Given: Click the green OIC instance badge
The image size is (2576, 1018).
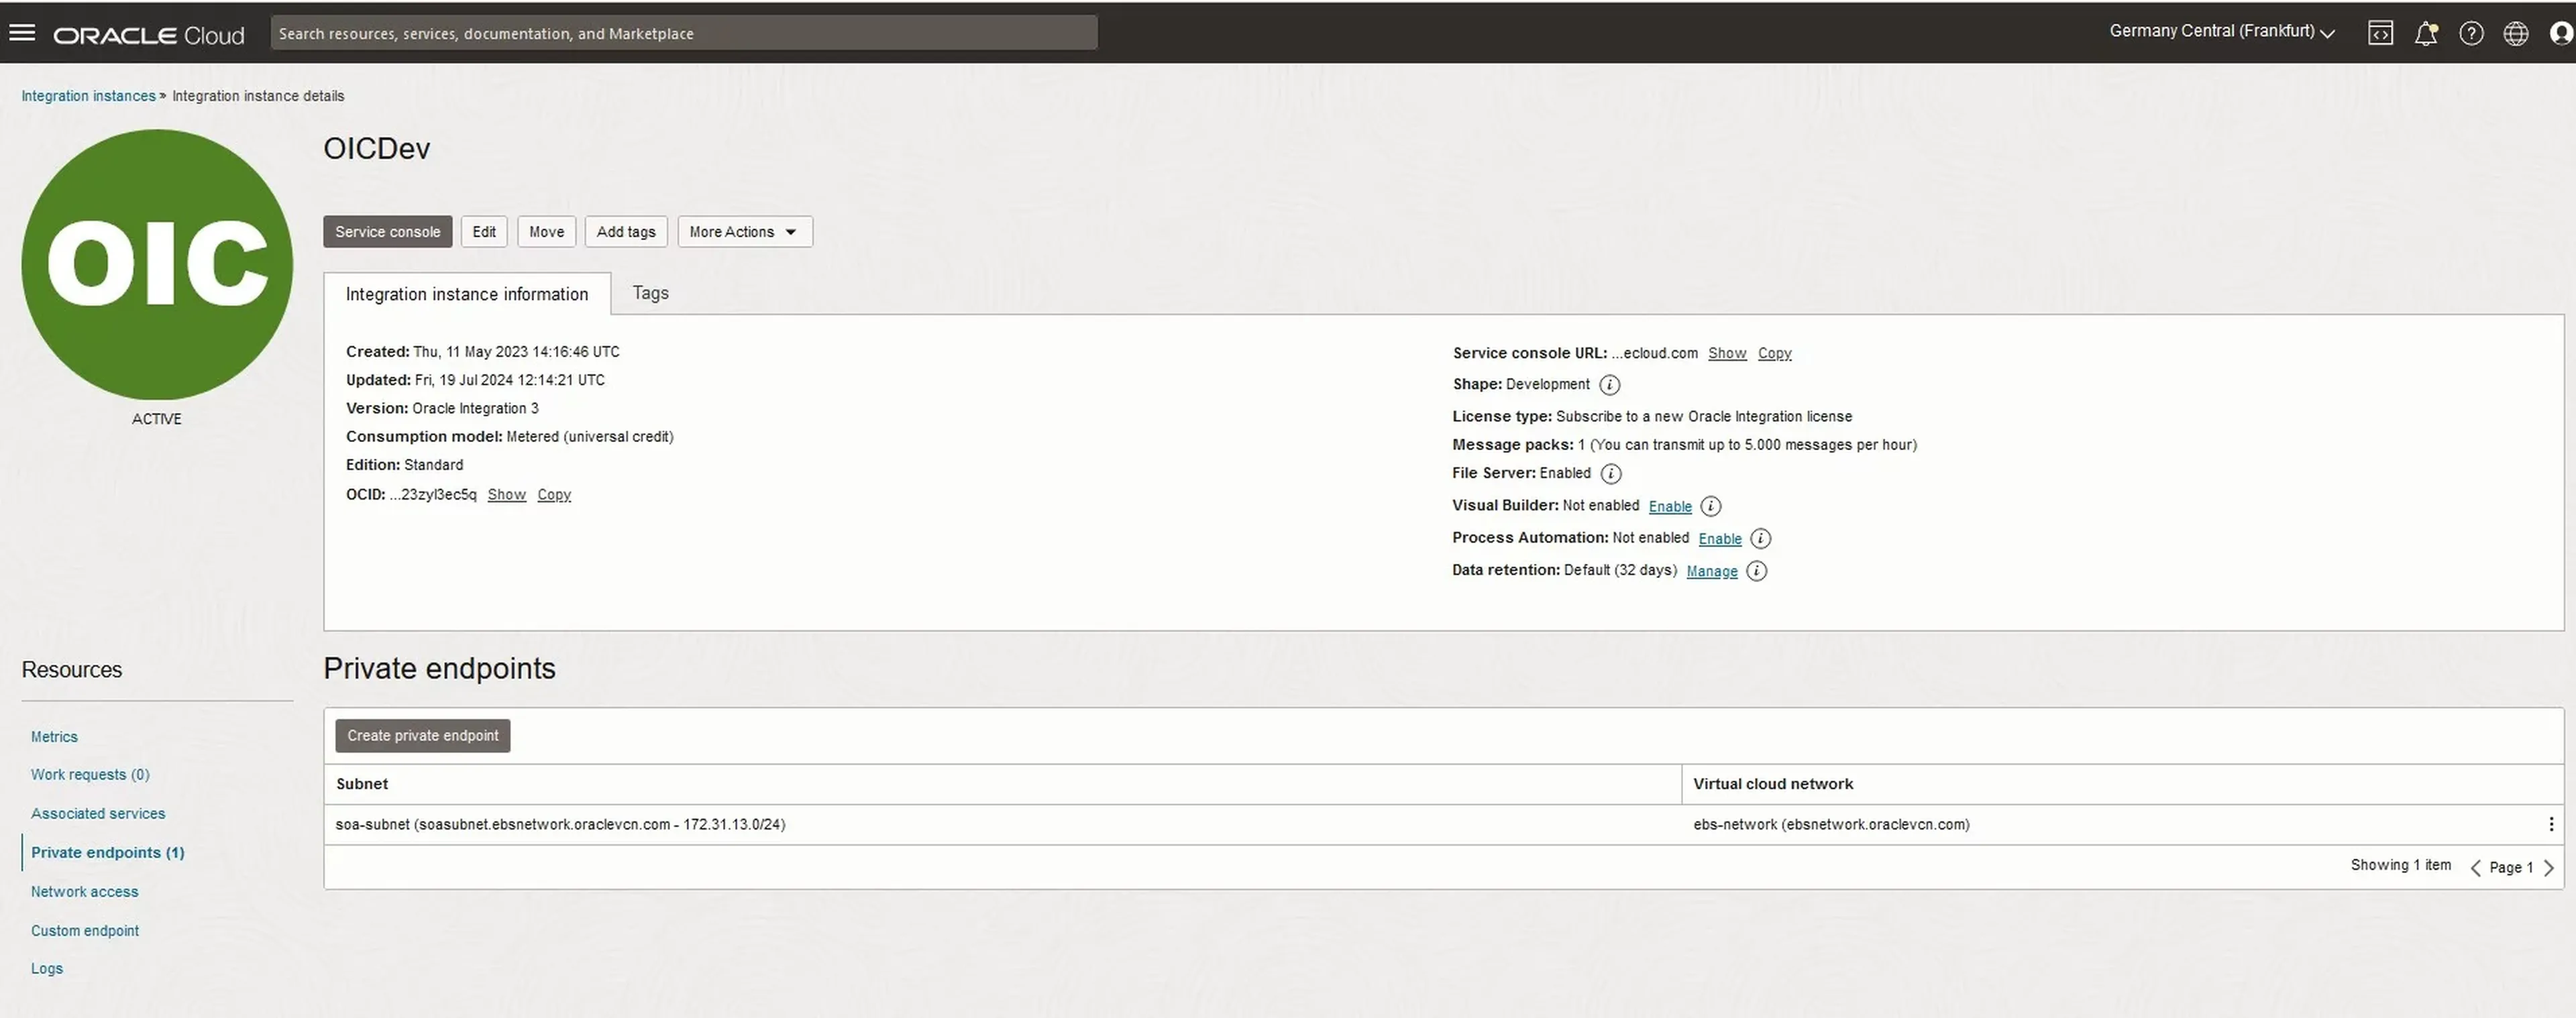Looking at the screenshot, I should [157, 264].
